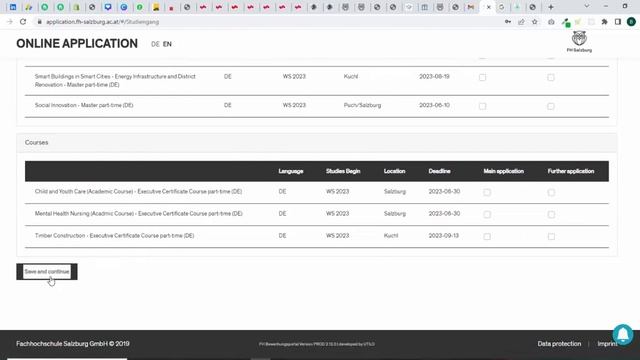The width and height of the screenshot is (640, 360).
Task: Toggle the browser side panel icon
Action: [618, 22]
